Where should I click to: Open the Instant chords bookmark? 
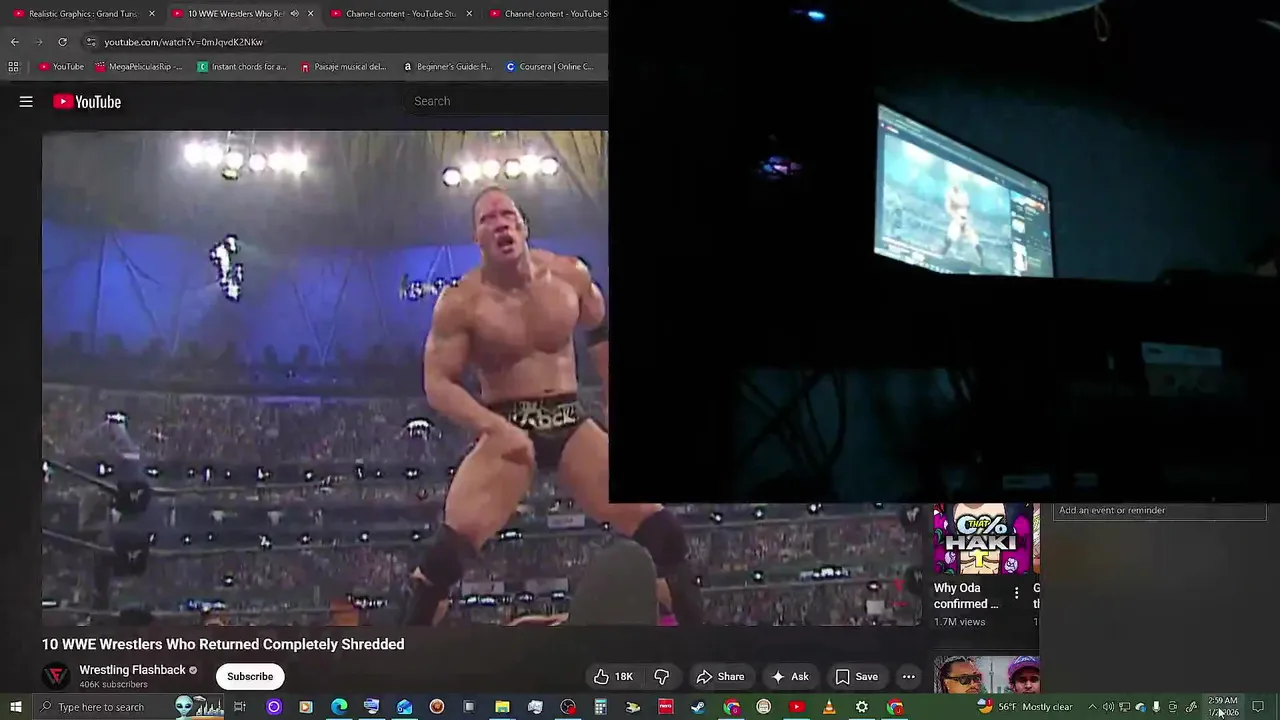tap(242, 67)
